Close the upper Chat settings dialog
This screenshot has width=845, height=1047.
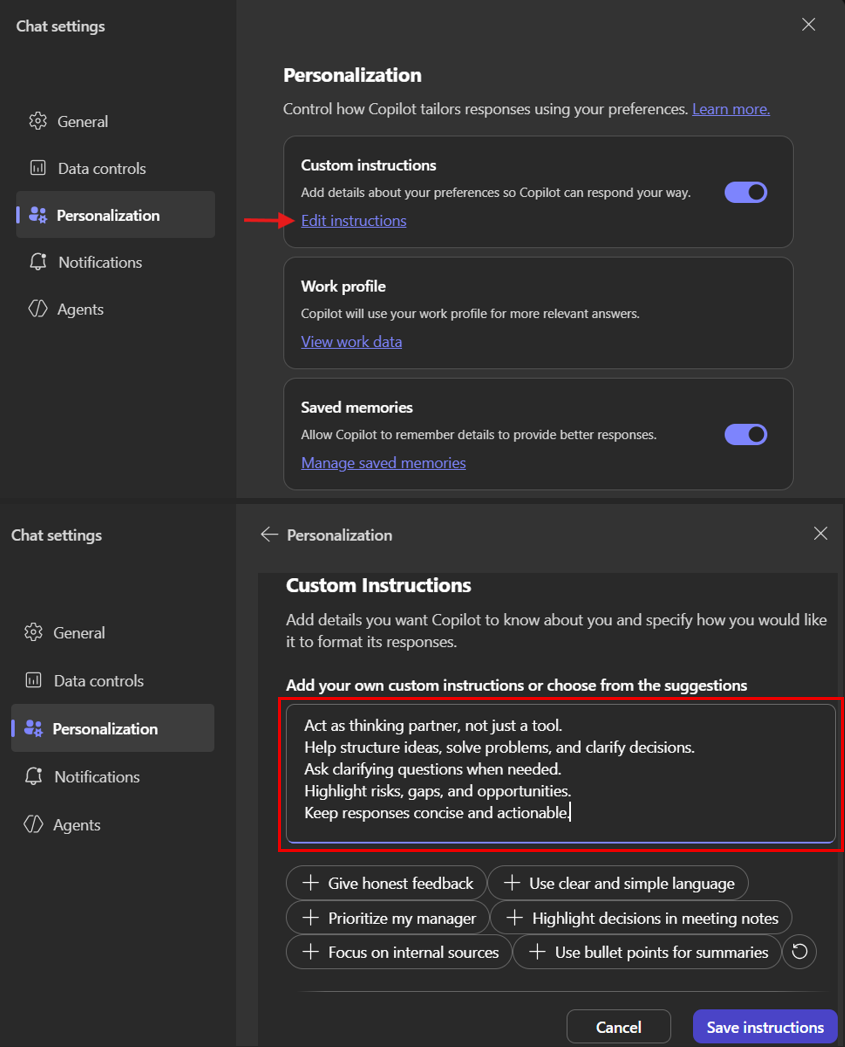point(808,25)
